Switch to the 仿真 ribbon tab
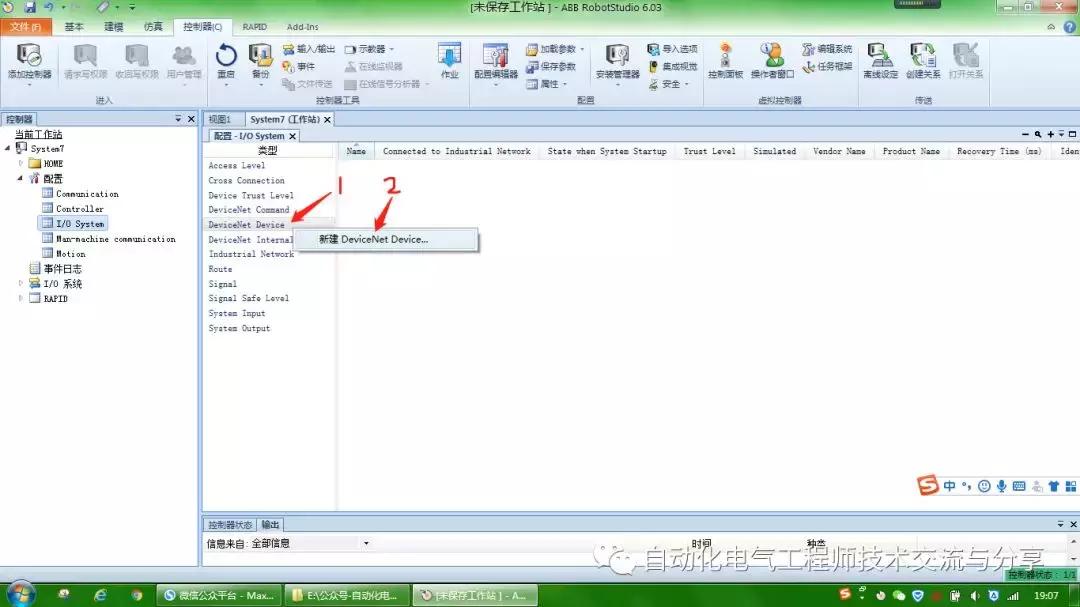Image resolution: width=1080 pixels, height=607 pixels. 153,27
